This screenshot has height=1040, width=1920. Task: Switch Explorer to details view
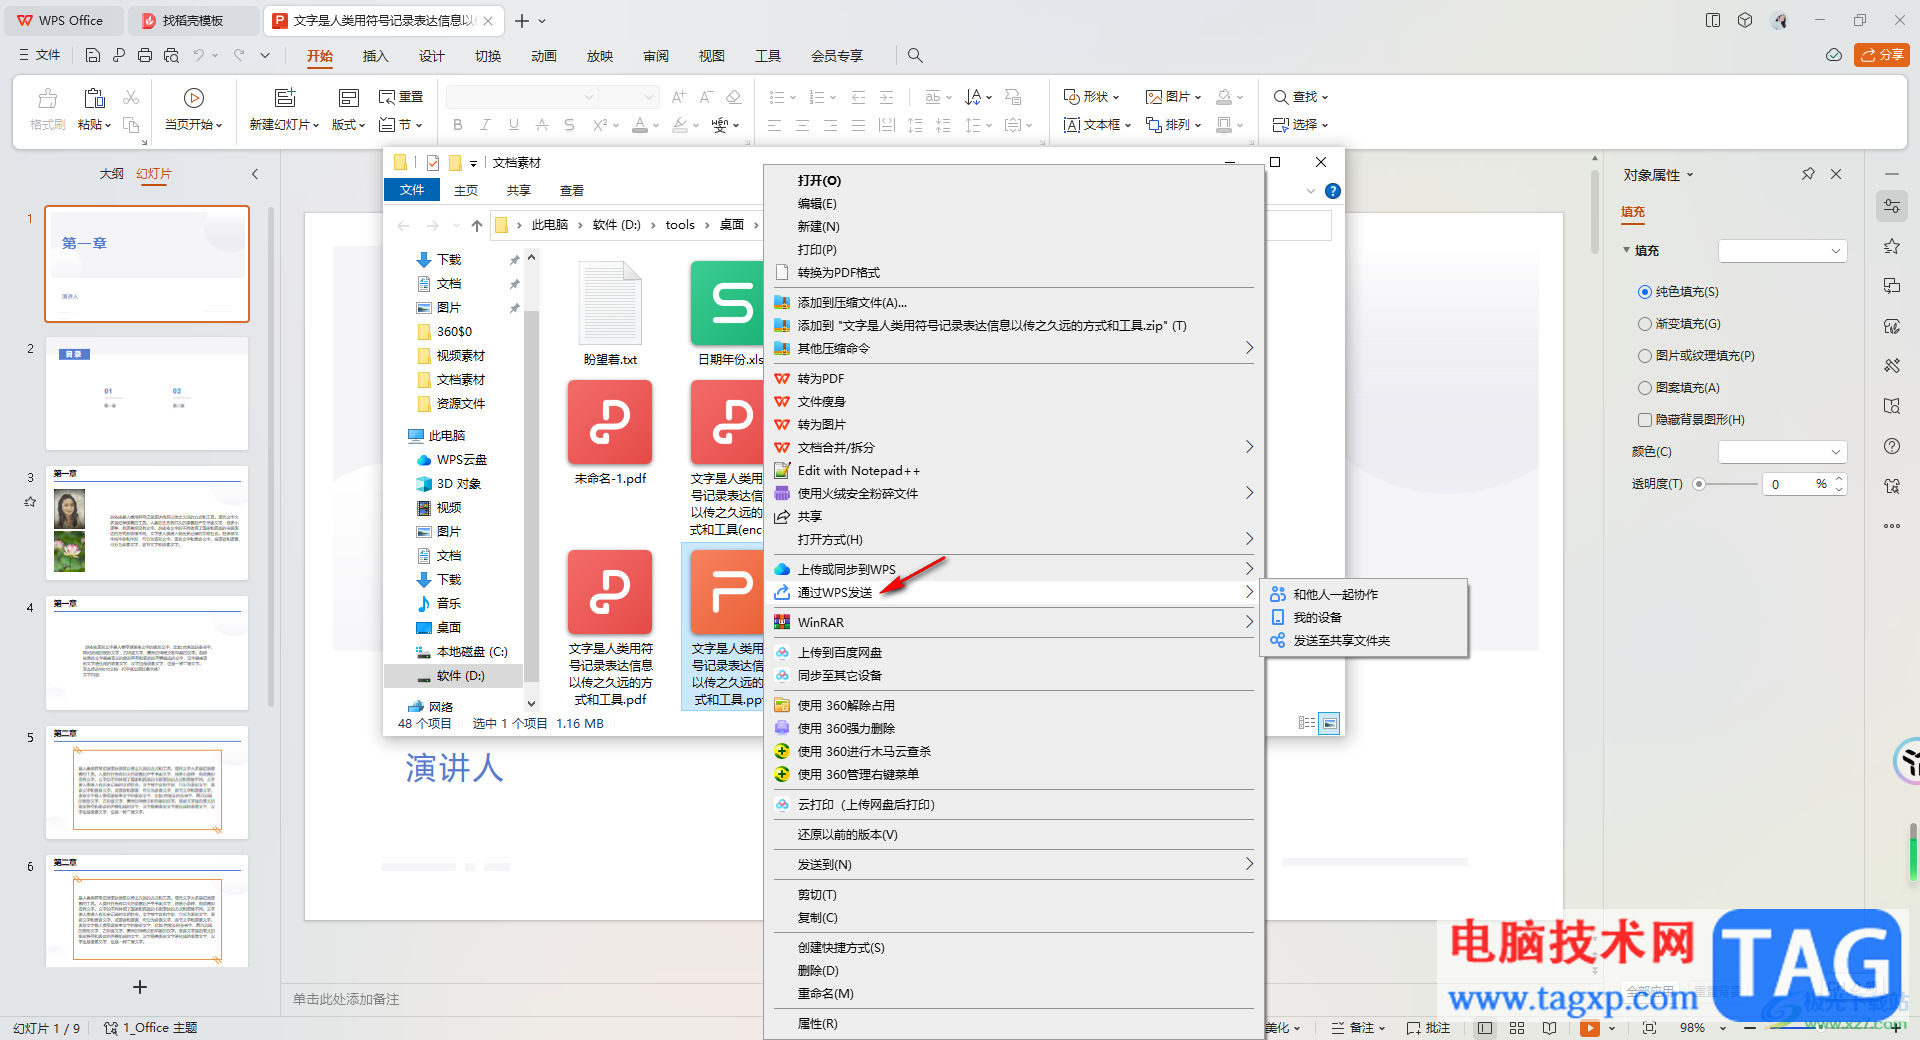tap(1306, 723)
